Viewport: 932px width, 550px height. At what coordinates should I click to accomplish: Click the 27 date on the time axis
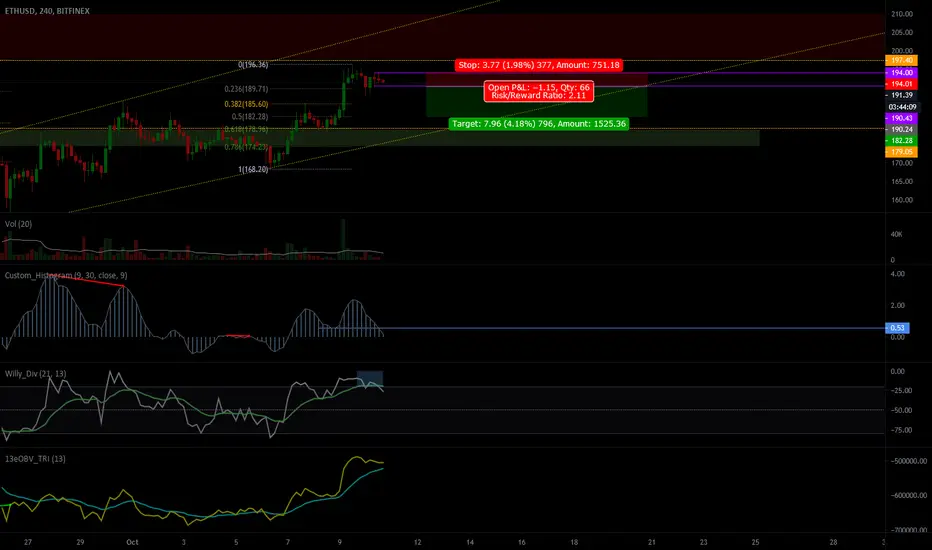coord(28,542)
